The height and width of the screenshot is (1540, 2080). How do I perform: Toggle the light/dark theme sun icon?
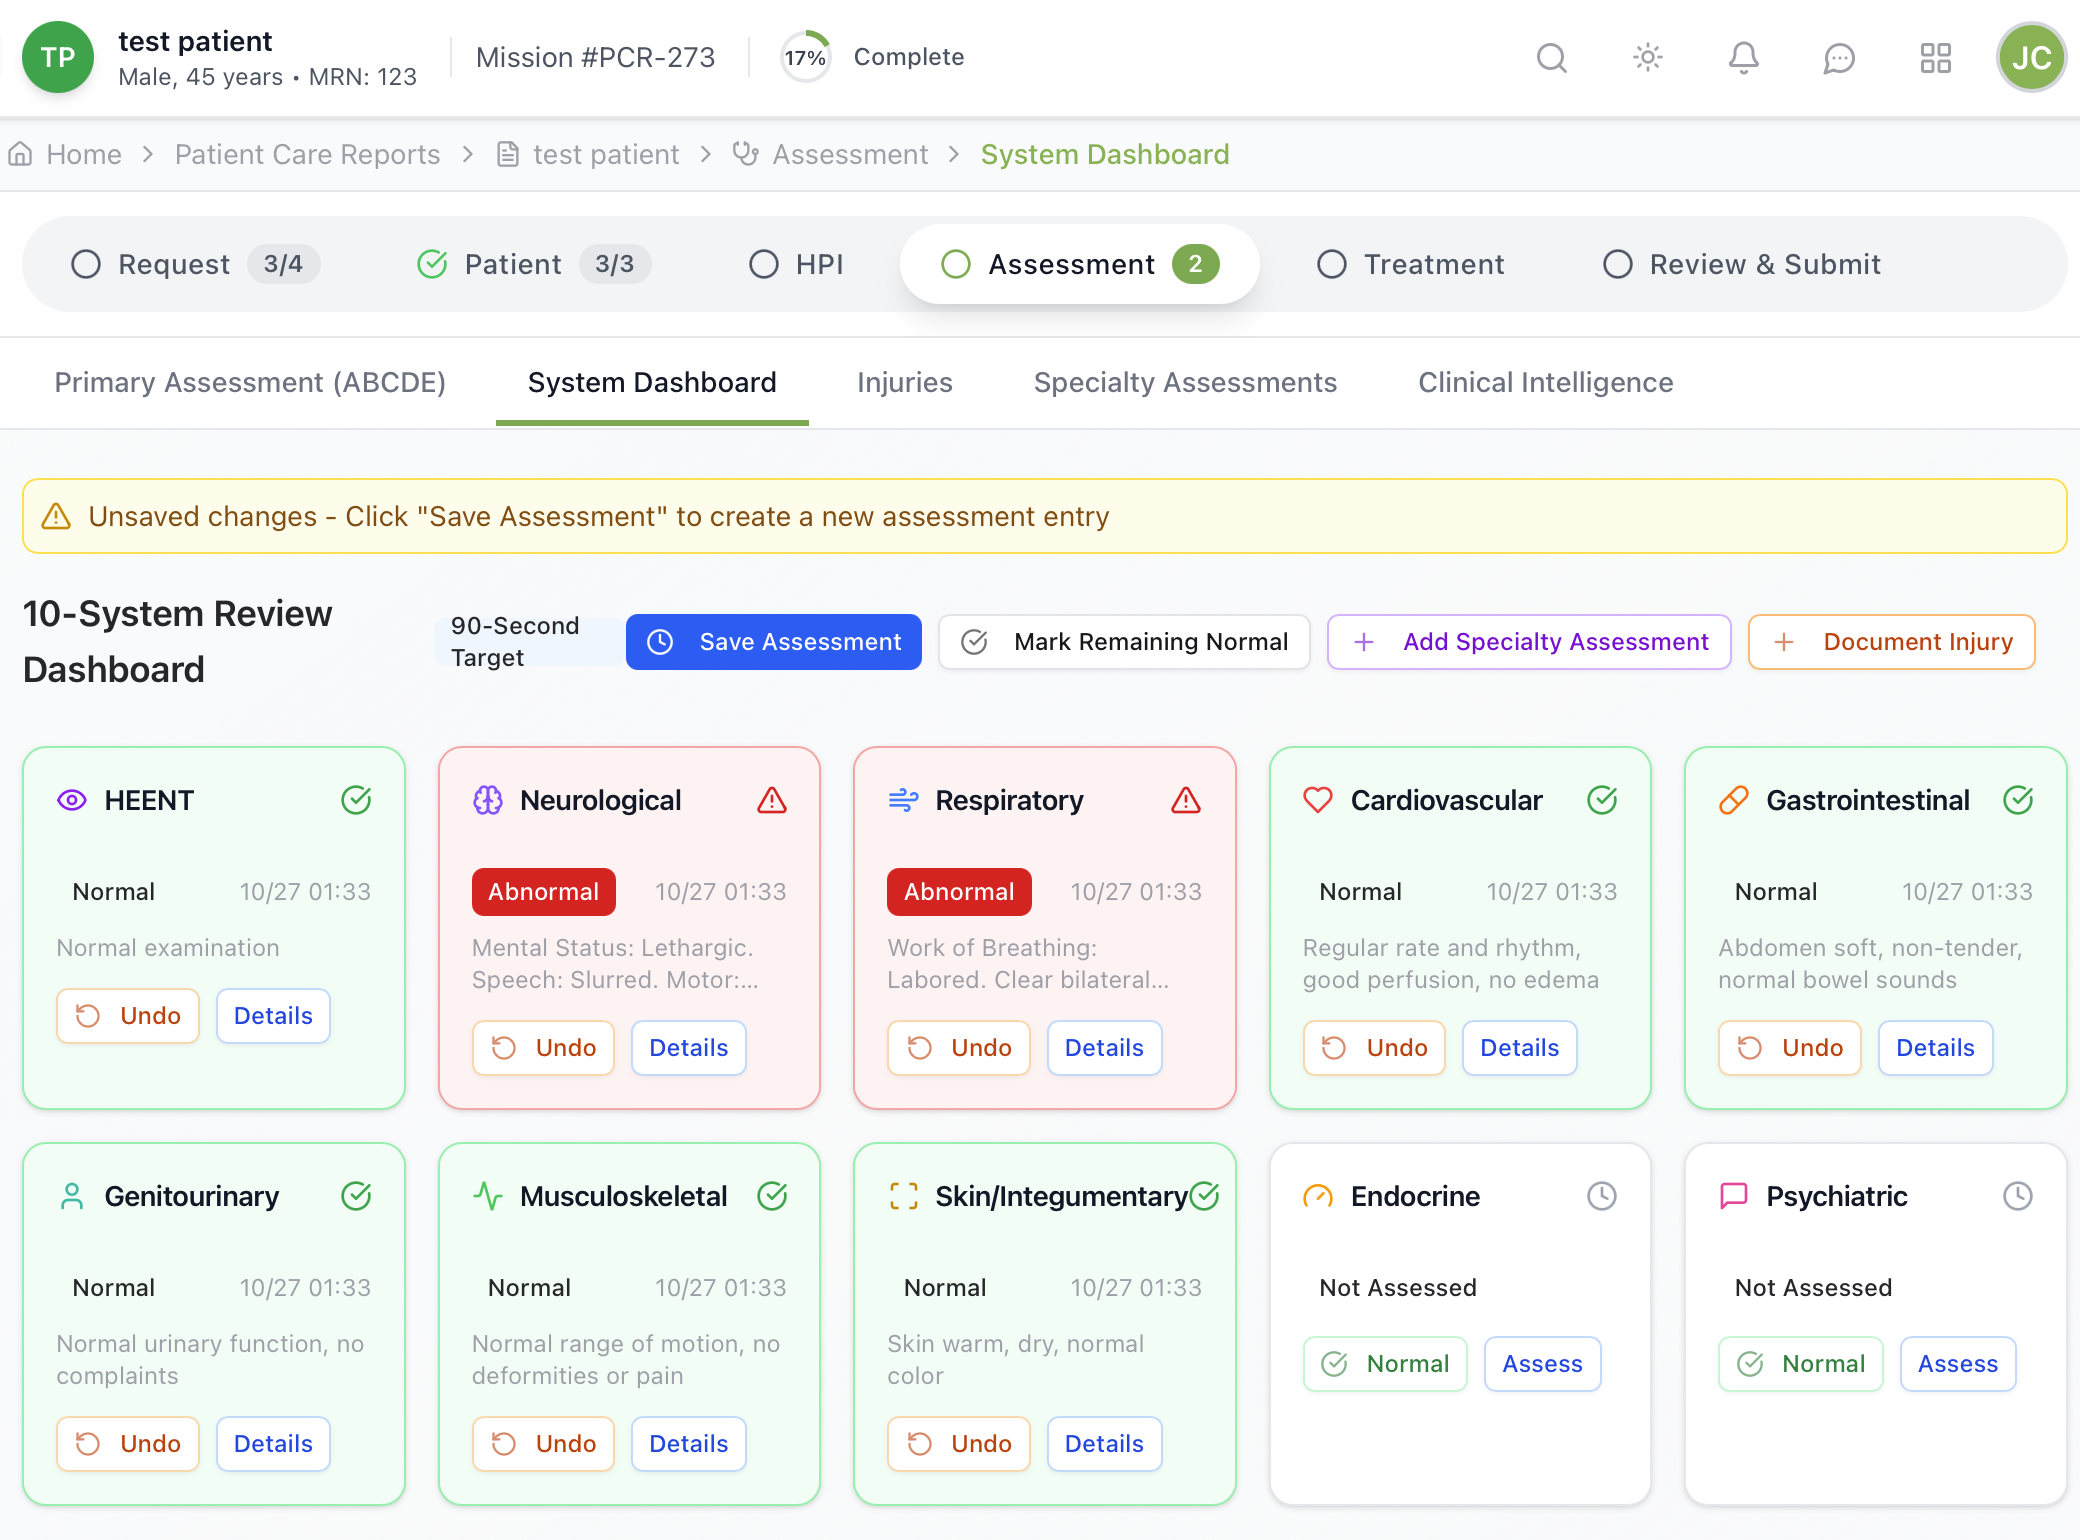(1647, 58)
